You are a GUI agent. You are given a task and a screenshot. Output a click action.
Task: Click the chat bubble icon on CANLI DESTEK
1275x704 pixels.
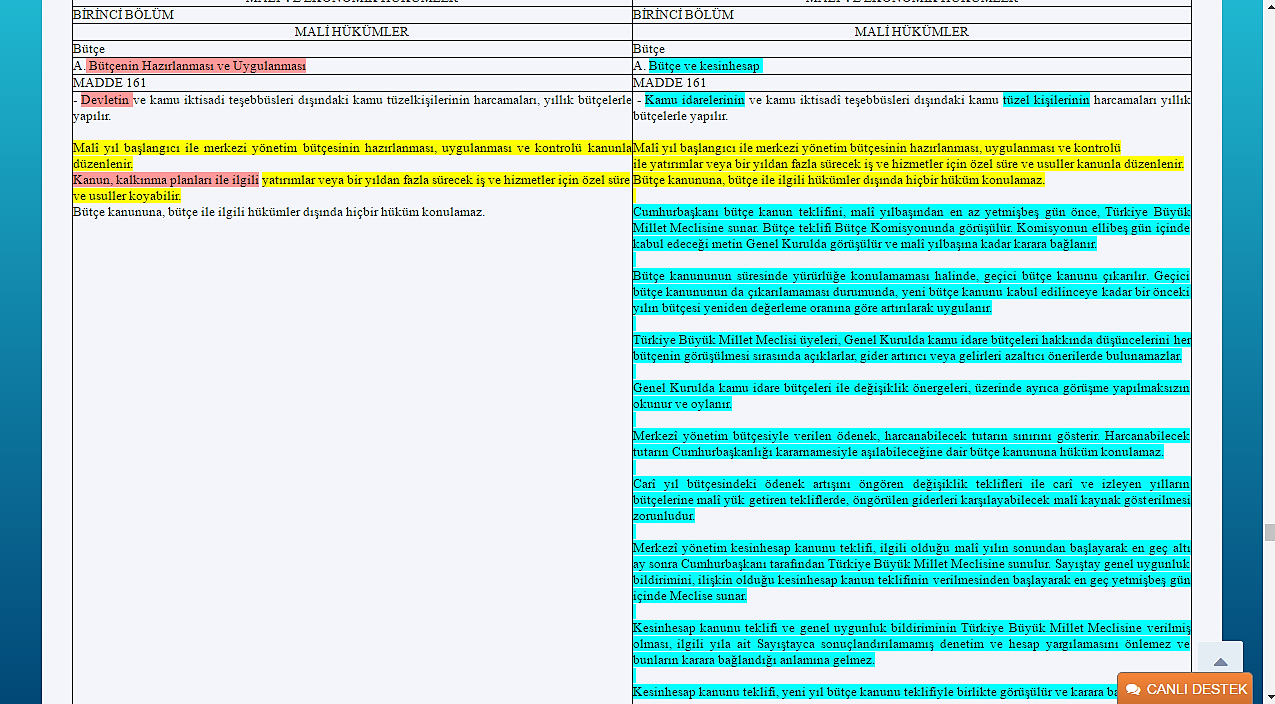pos(1133,690)
